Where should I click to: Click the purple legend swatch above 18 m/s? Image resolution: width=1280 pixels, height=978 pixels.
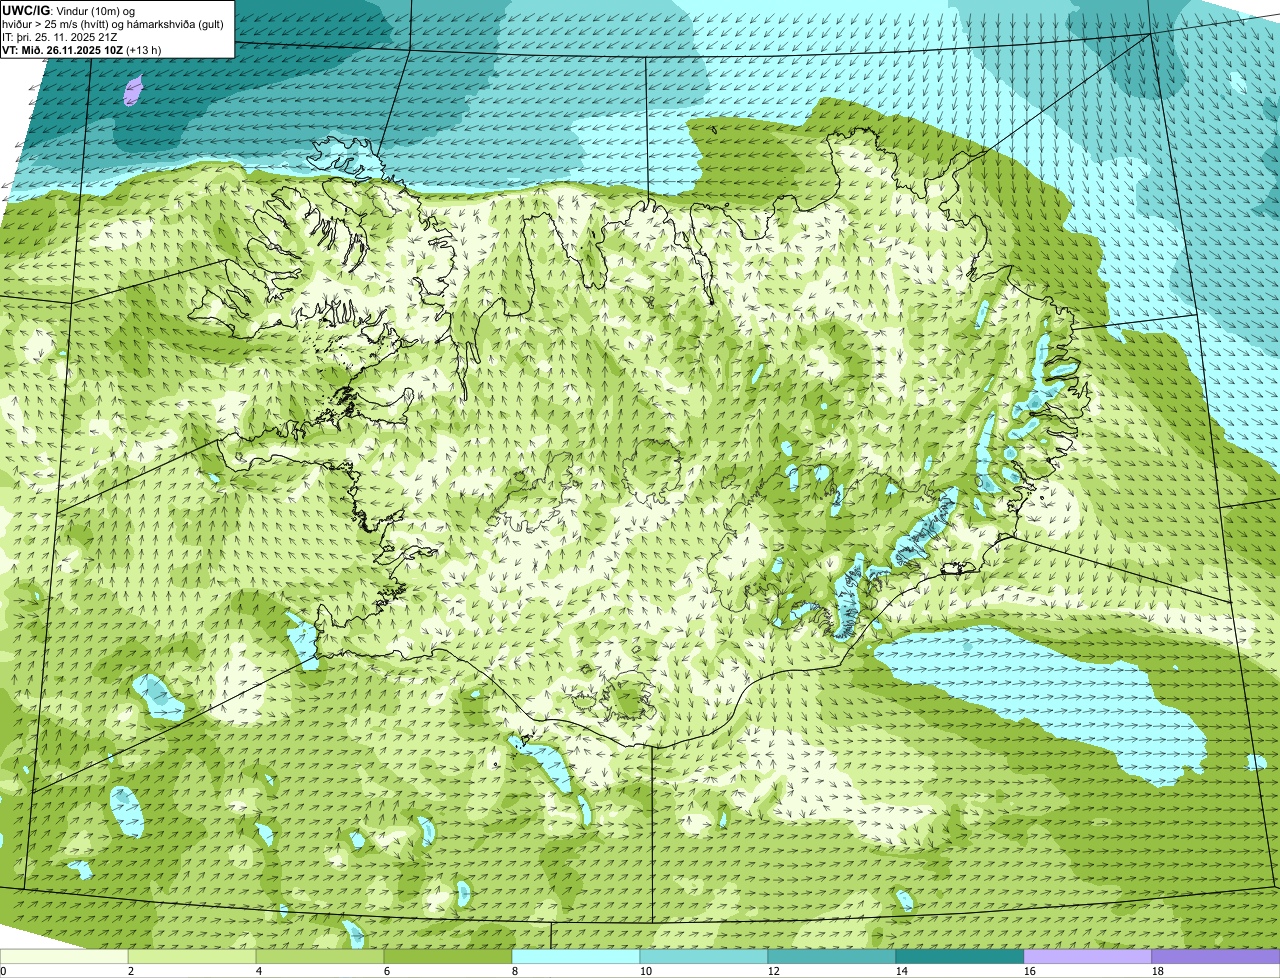coord(1216,956)
